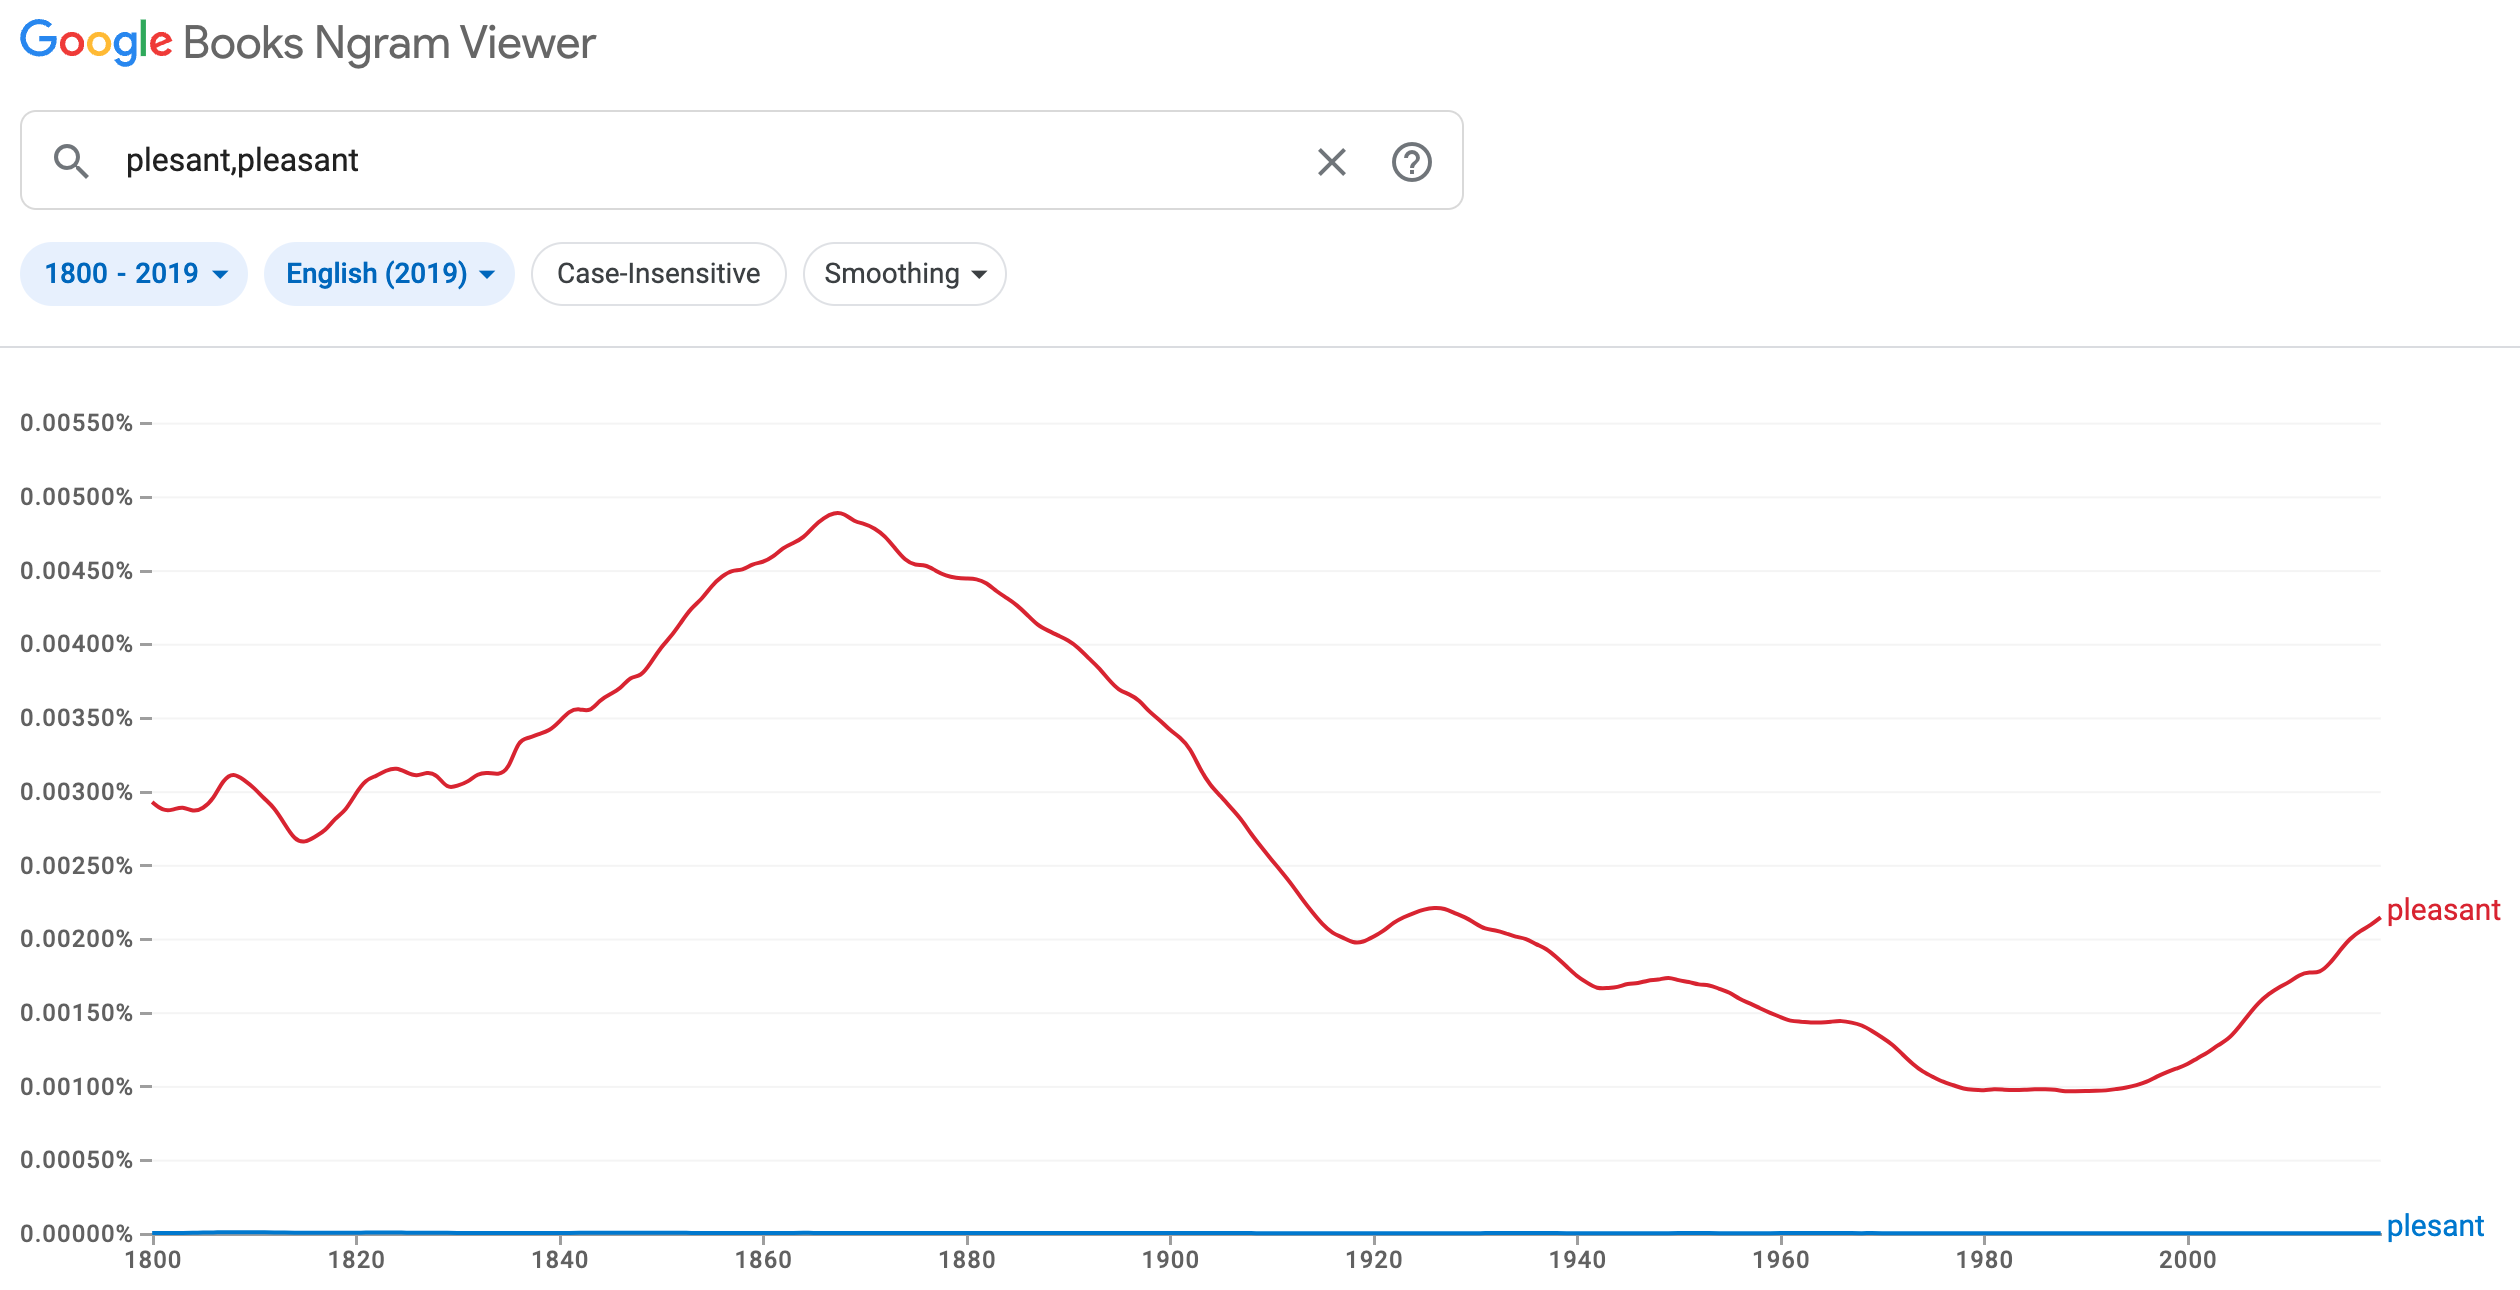Select the blue plesant series label
This screenshot has width=2520, height=1290.
click(x=2434, y=1226)
